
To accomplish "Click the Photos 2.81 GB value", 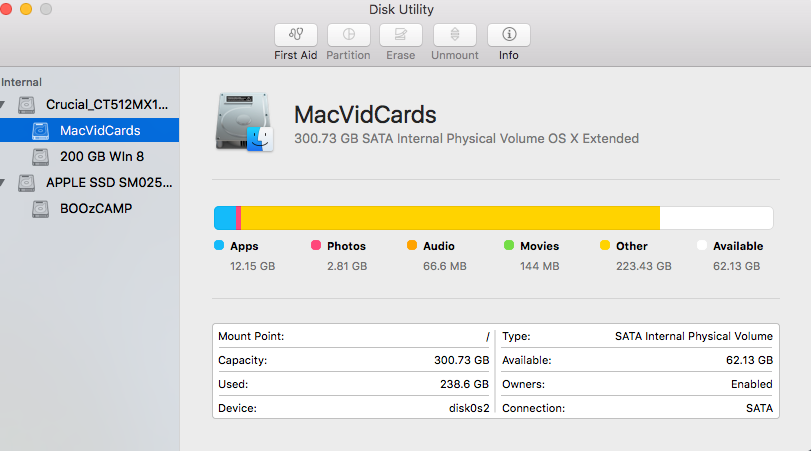I will point(347,266).
